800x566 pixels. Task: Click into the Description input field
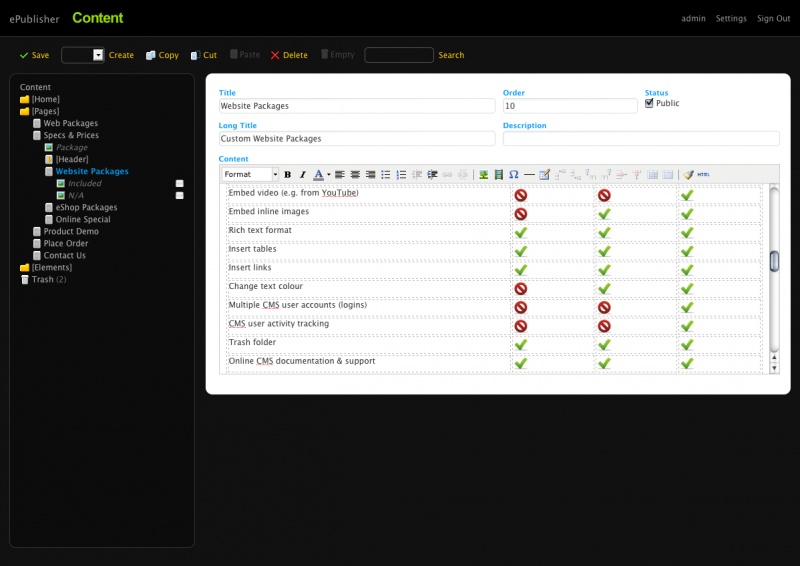(x=640, y=139)
